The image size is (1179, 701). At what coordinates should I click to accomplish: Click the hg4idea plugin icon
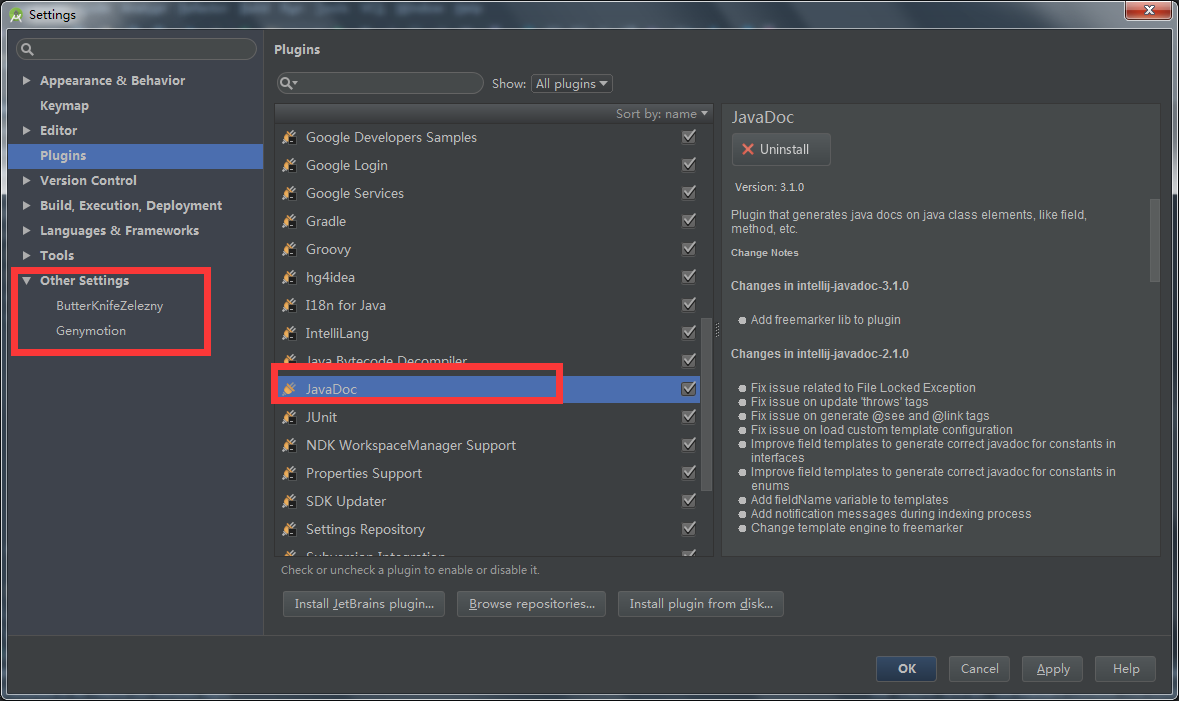point(289,277)
